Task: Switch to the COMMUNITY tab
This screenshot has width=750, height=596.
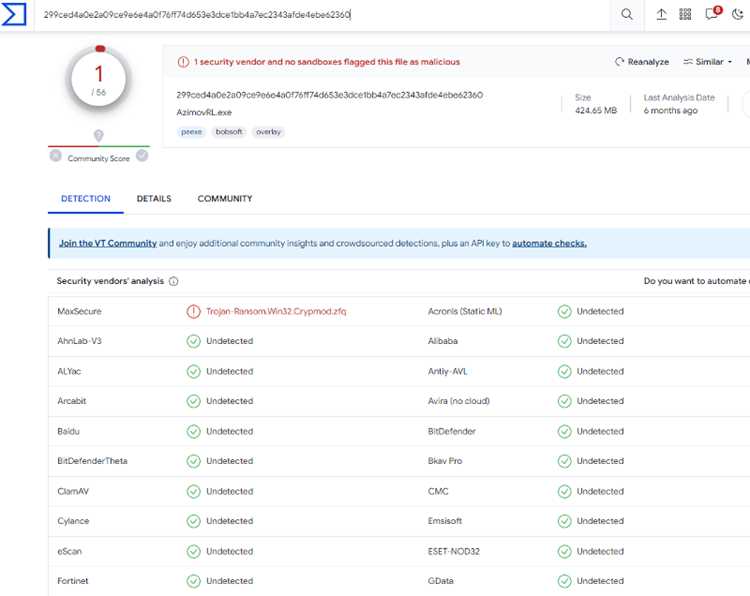Action: 225,199
